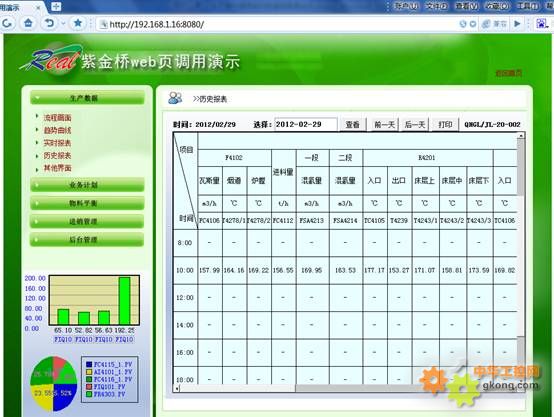Click the 14:00 time row label
This screenshot has height=417, width=554.
coord(185,325)
